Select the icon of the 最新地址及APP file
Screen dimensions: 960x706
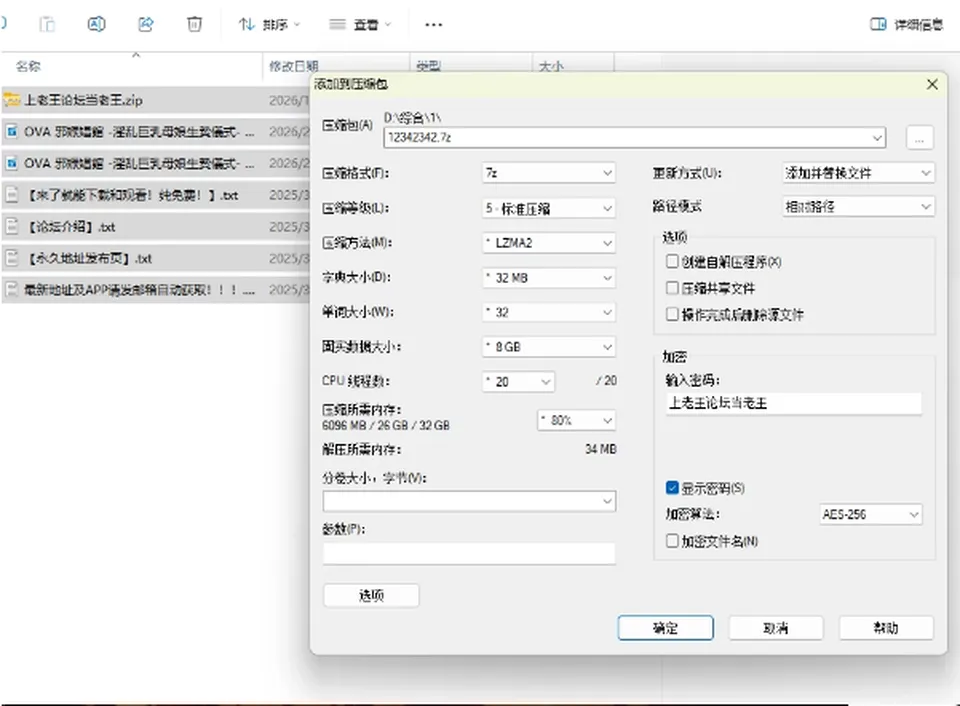(12, 290)
